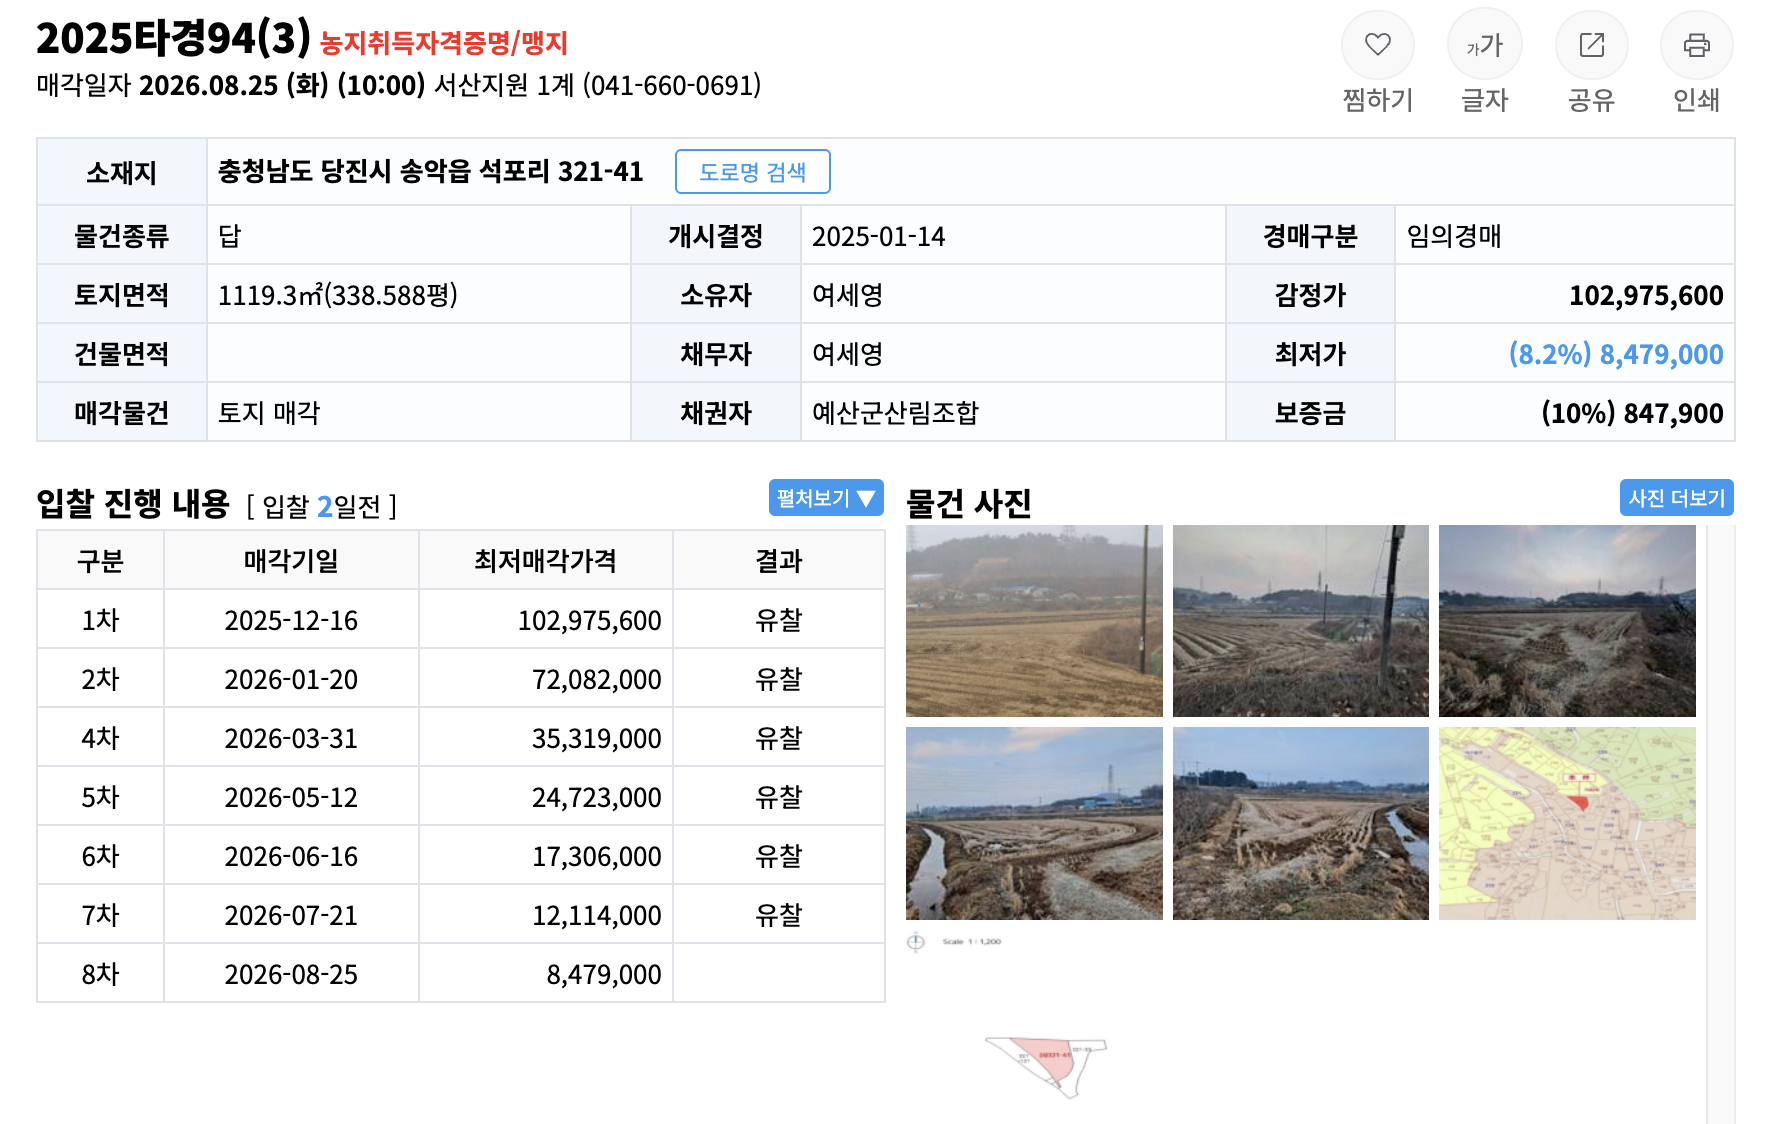This screenshot has height=1124, width=1772.
Task: Click the 도로명 검색 button
Action: point(752,172)
